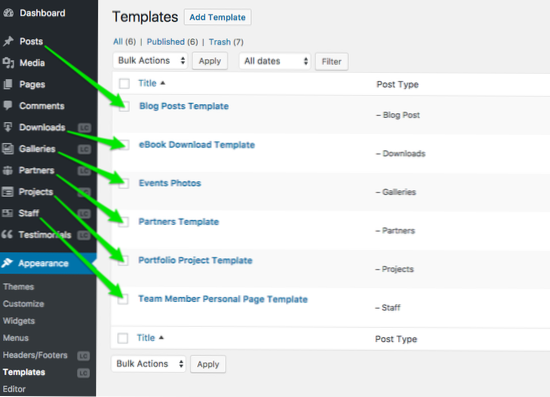Click the Appearance paintbrush icon

pyautogui.click(x=7, y=263)
